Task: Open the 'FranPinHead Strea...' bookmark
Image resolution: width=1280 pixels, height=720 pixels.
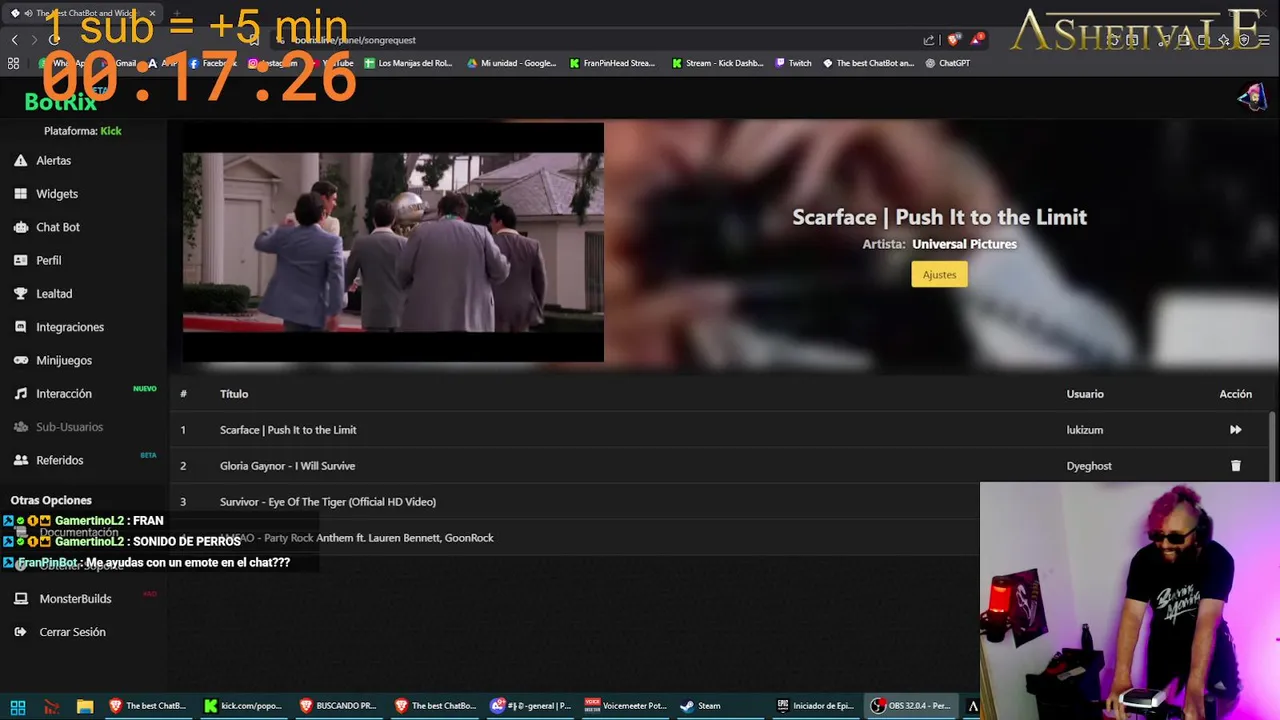Action: click(x=611, y=63)
